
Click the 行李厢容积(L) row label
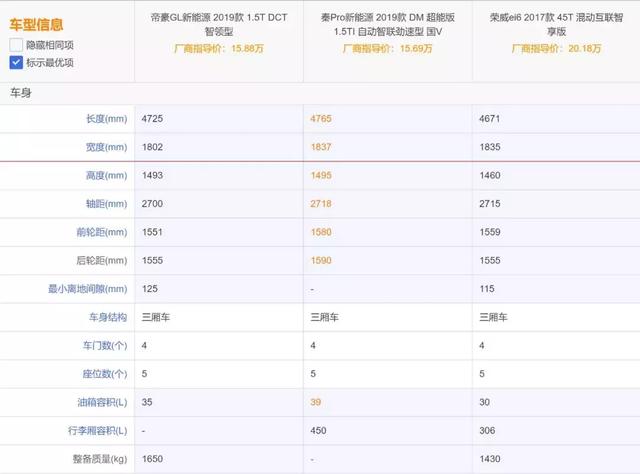click(x=98, y=431)
